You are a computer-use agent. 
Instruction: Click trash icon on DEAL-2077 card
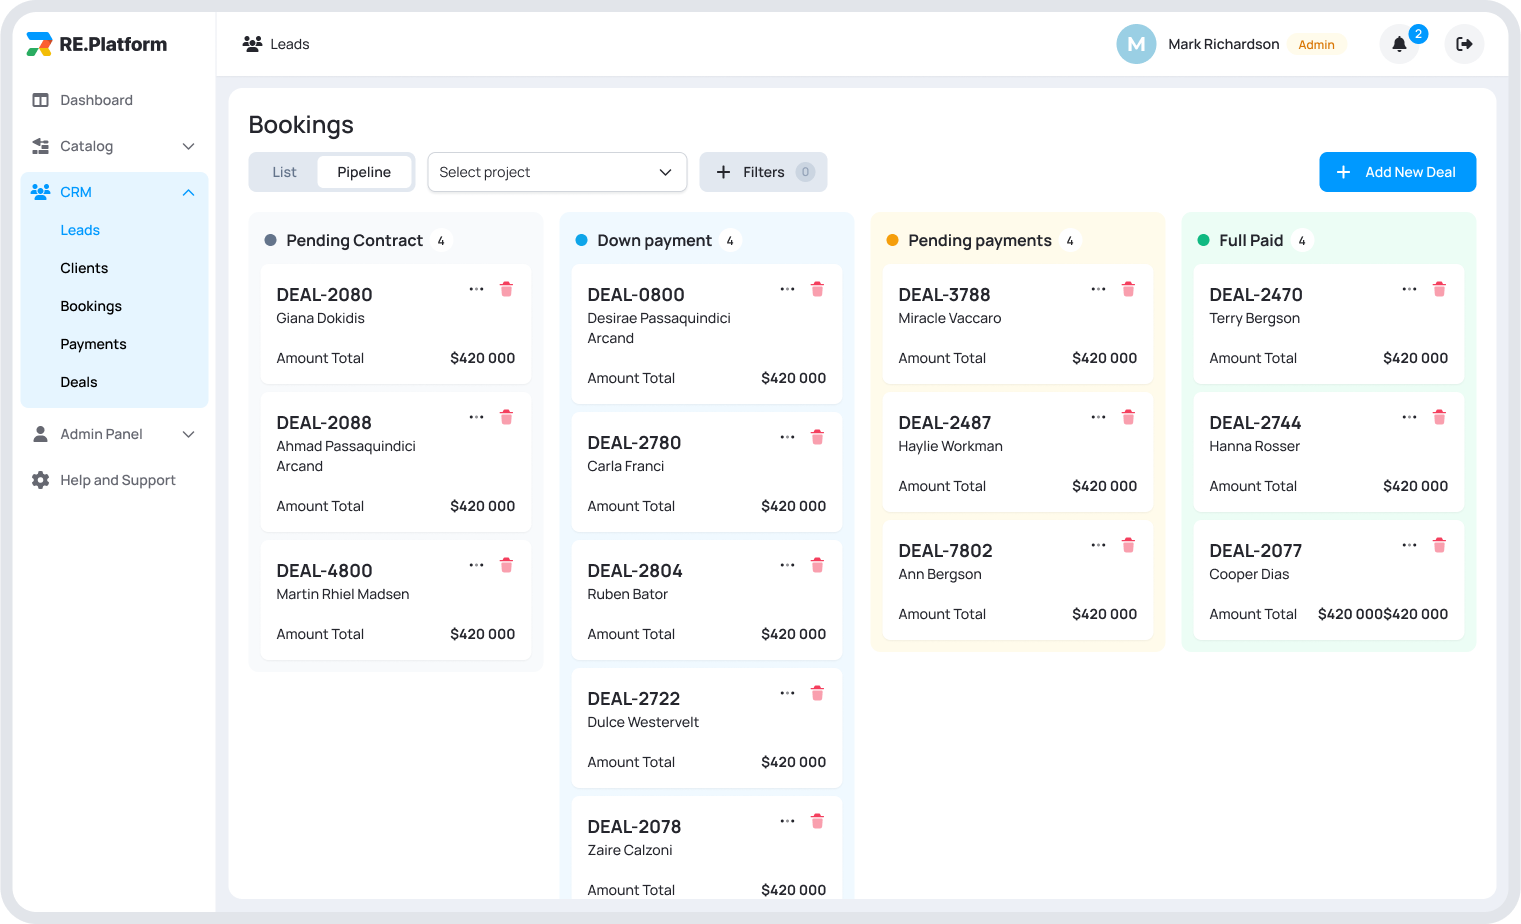(1439, 545)
